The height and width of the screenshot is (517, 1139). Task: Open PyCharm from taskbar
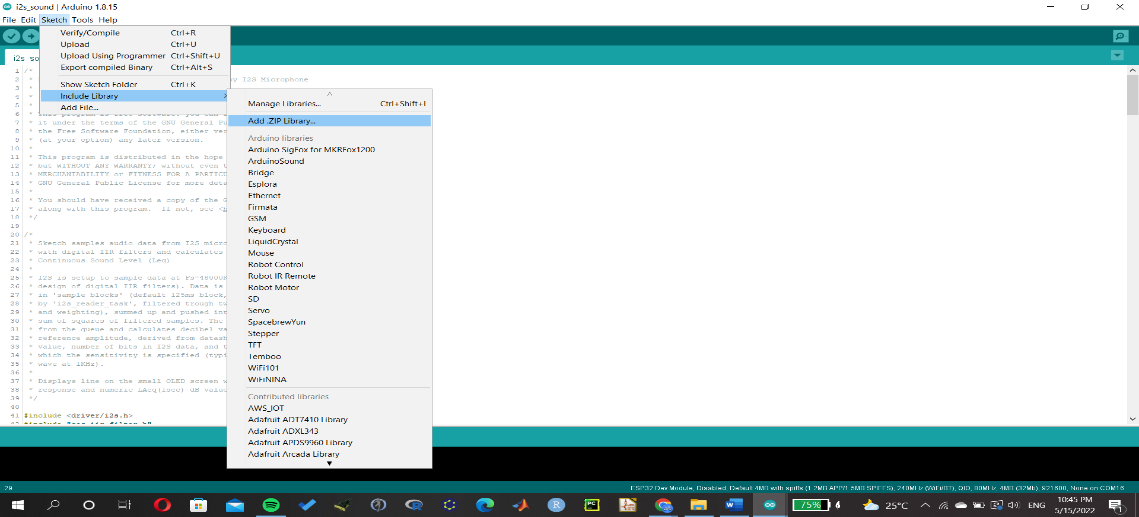[x=592, y=505]
